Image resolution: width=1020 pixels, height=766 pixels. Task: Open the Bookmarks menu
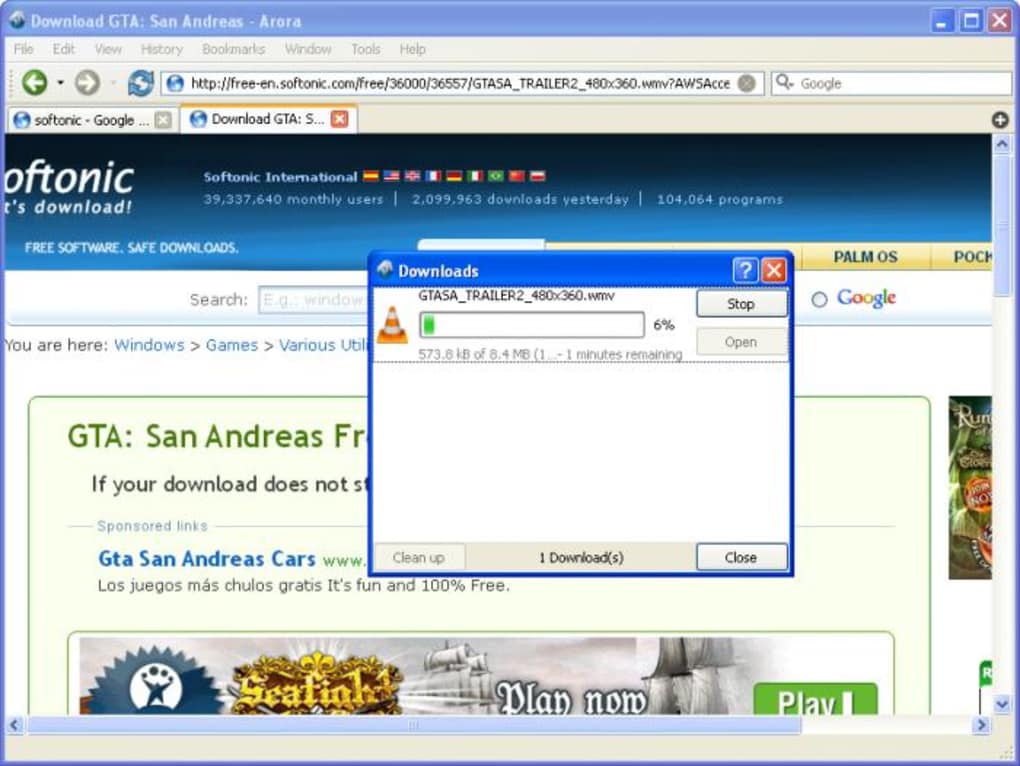click(233, 49)
